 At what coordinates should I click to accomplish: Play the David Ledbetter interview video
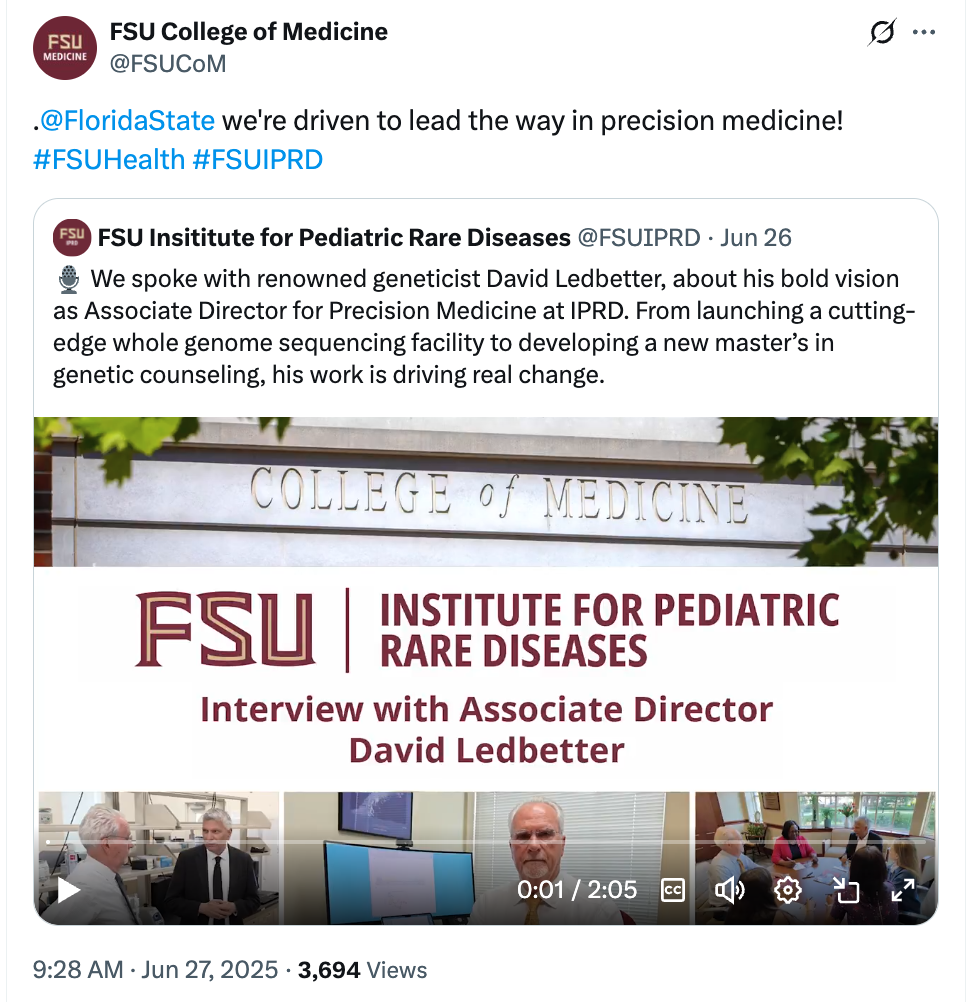(68, 889)
